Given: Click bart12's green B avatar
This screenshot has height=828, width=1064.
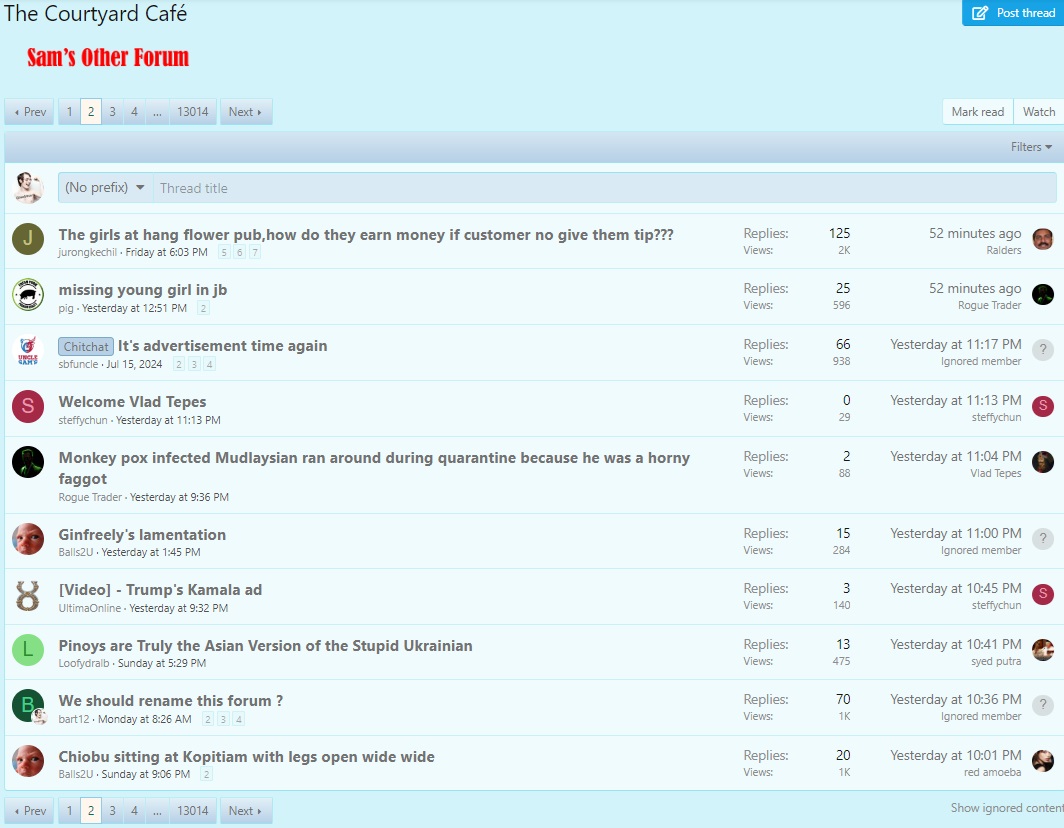Looking at the screenshot, I should click(x=28, y=706).
